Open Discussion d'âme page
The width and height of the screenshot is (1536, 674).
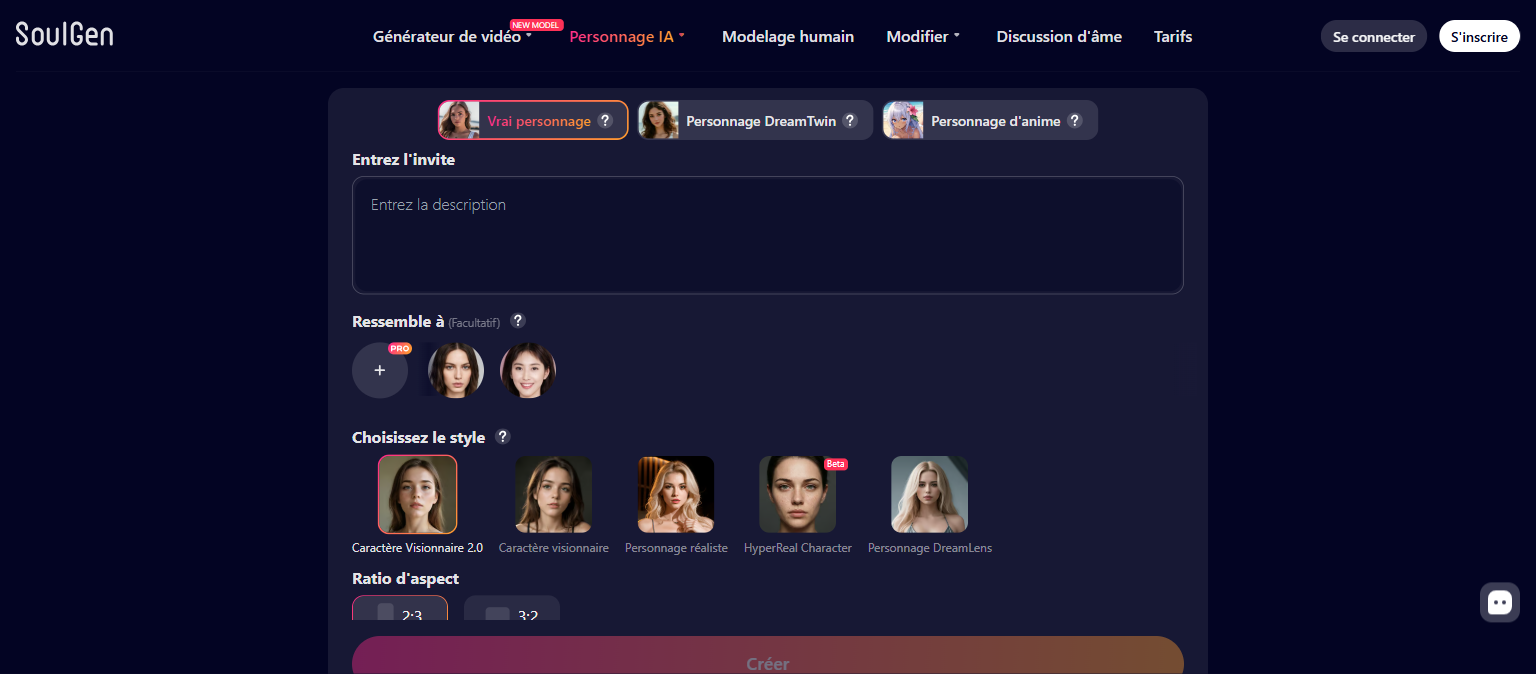click(1059, 36)
